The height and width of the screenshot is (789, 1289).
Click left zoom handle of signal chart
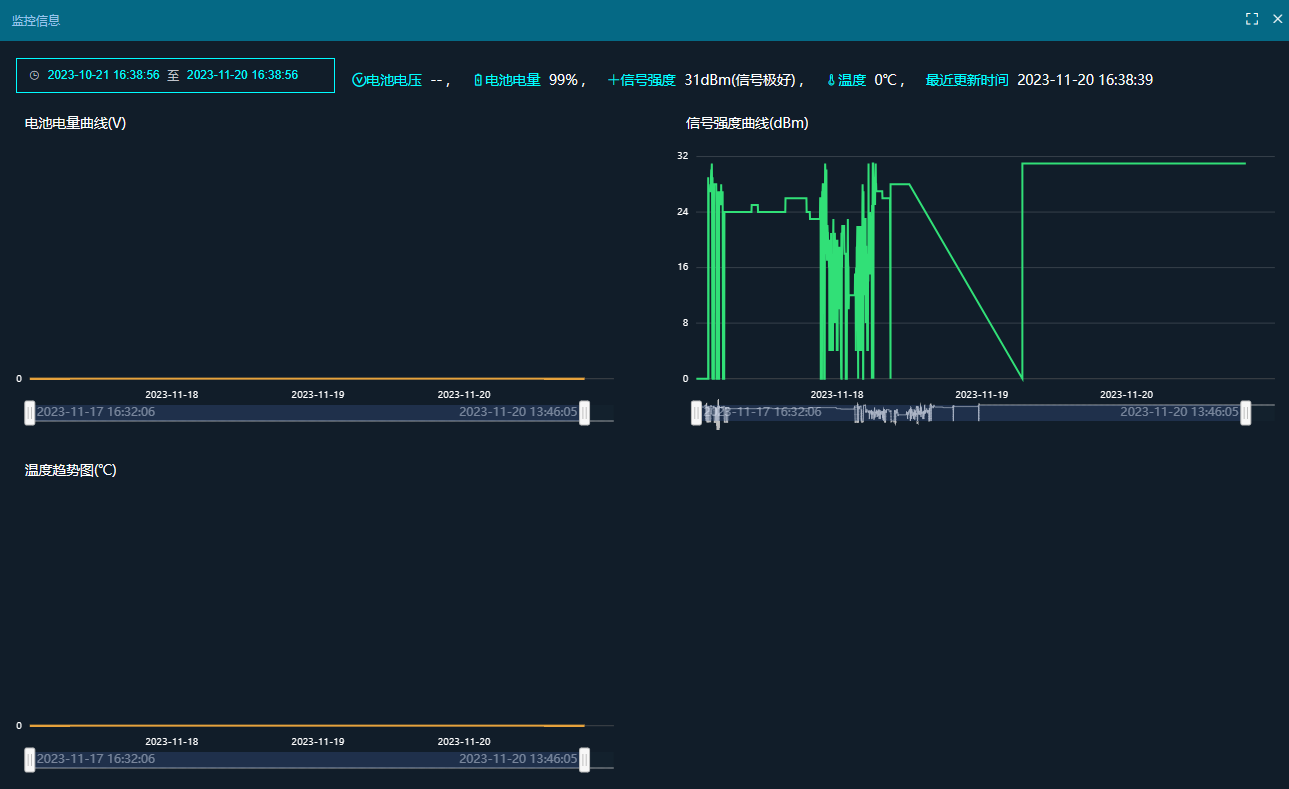coord(697,413)
